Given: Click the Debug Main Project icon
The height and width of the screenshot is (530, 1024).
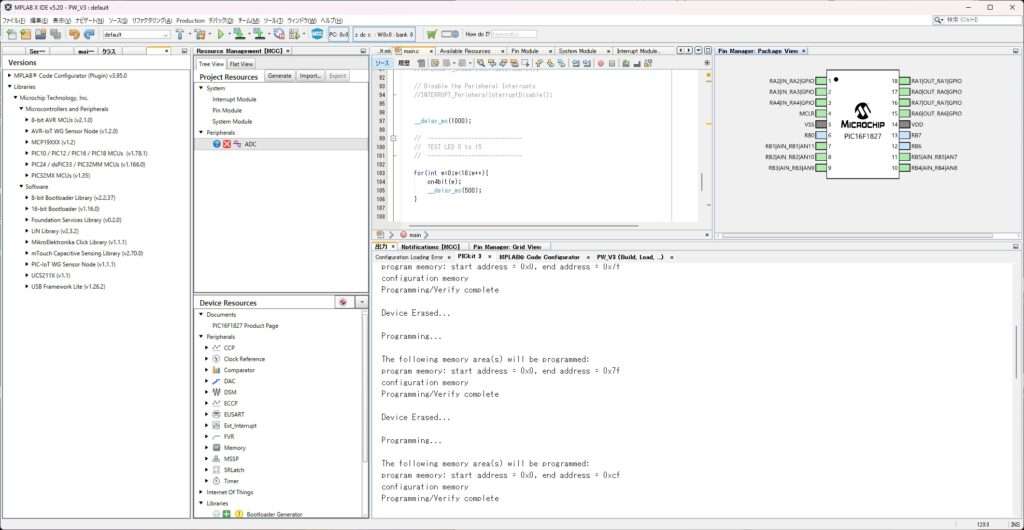Looking at the screenshot, I should pos(295,34).
